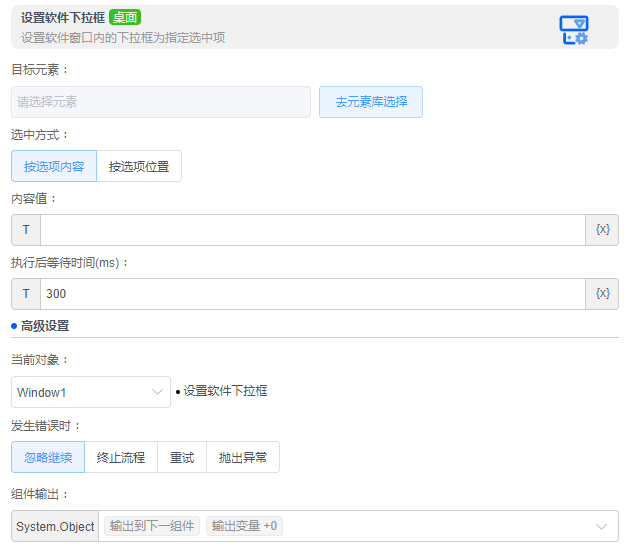Click the 输出到下一组件 tag
Viewport: 630px width, 554px height.
(152, 526)
